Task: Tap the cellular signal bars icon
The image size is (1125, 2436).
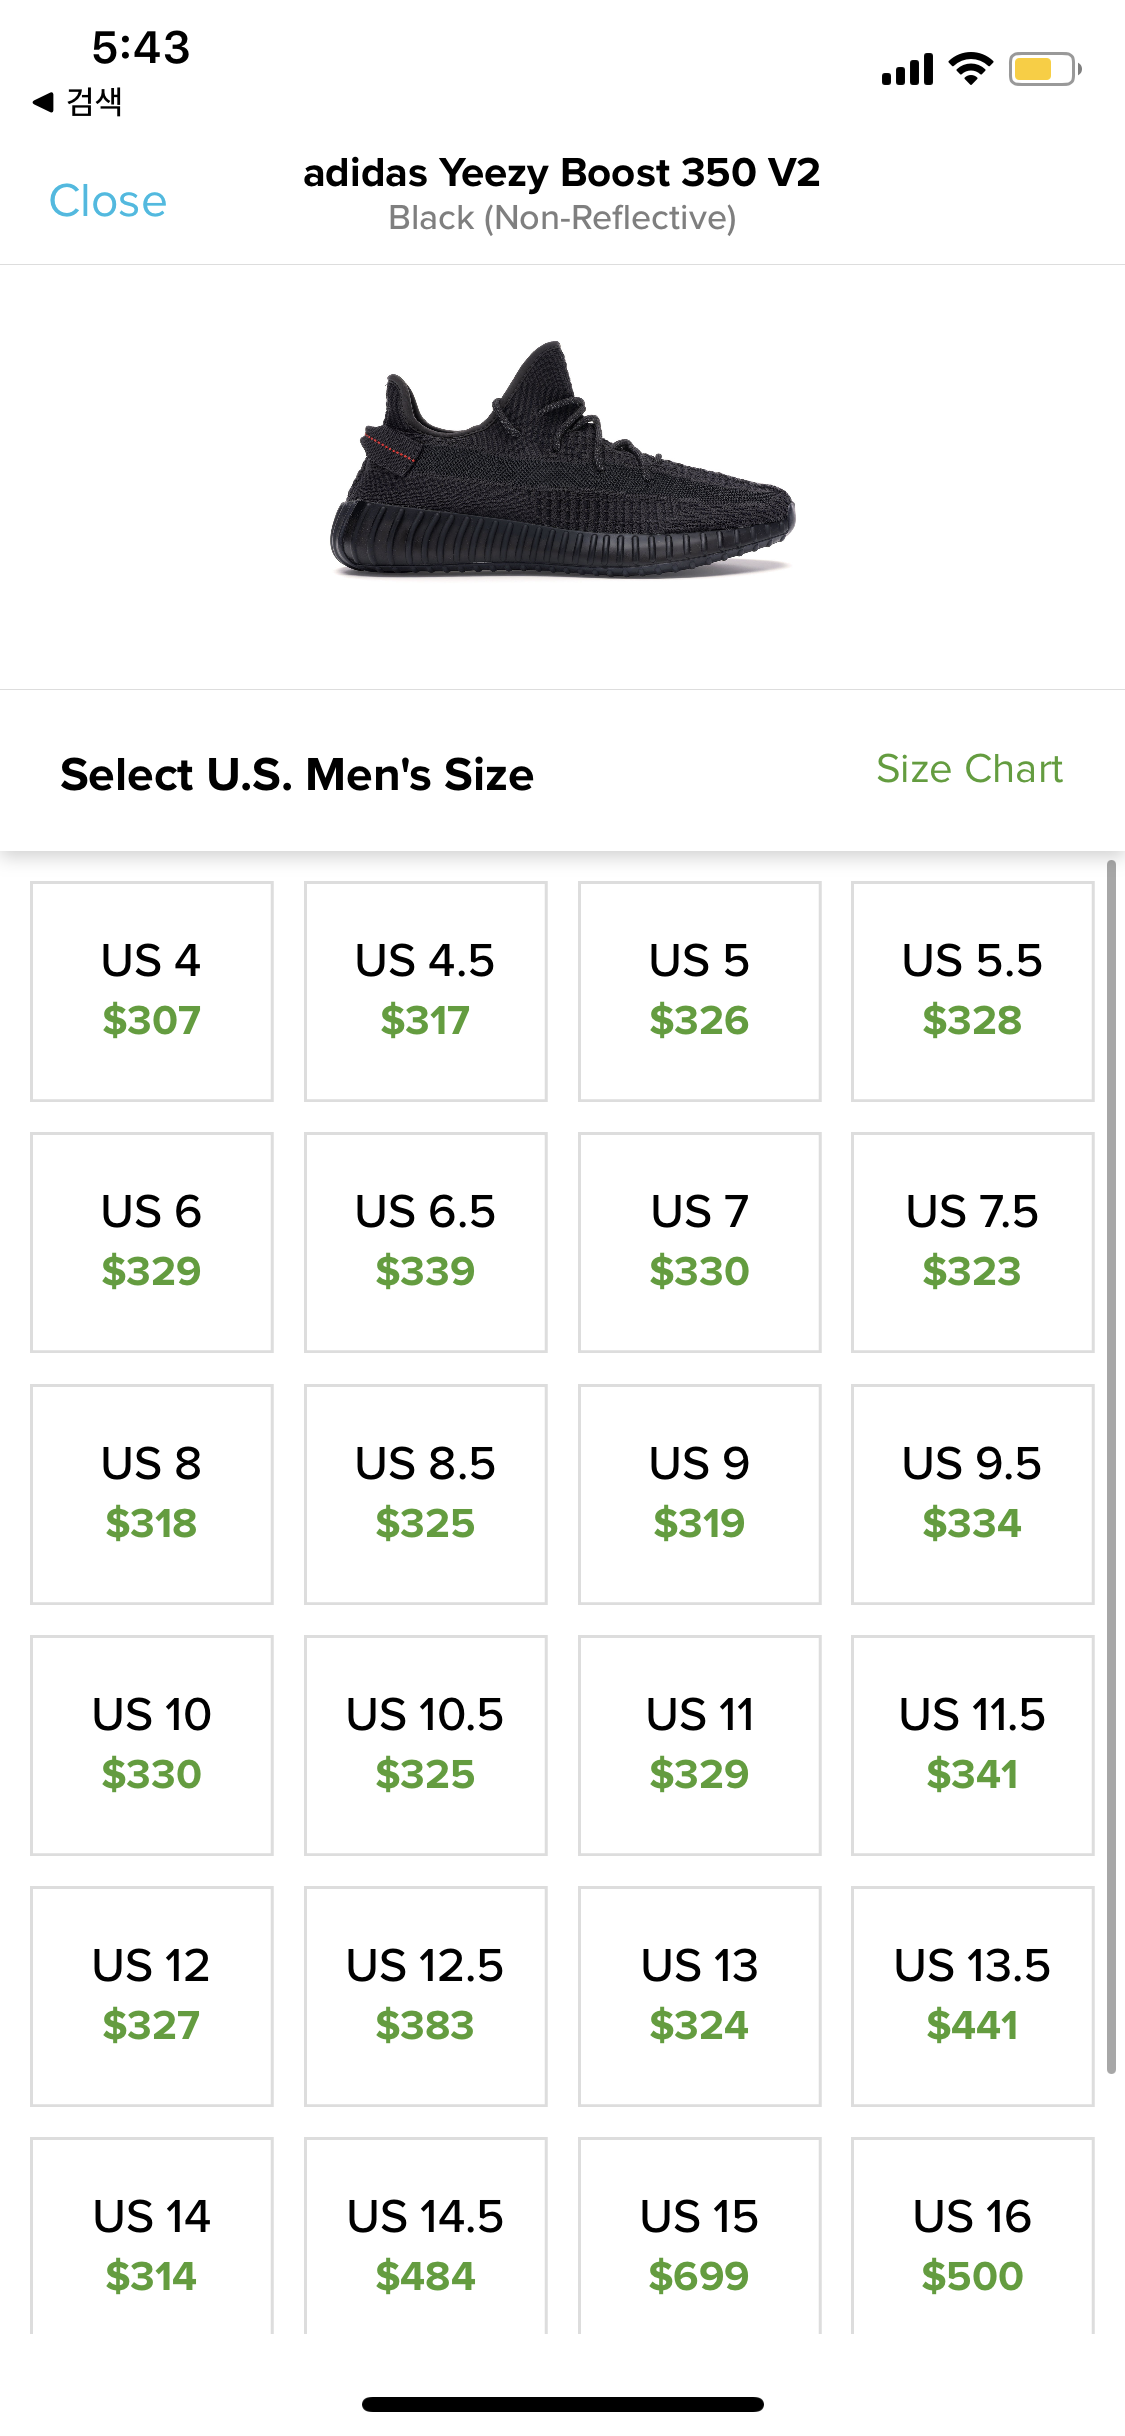Action: pyautogui.click(x=907, y=69)
